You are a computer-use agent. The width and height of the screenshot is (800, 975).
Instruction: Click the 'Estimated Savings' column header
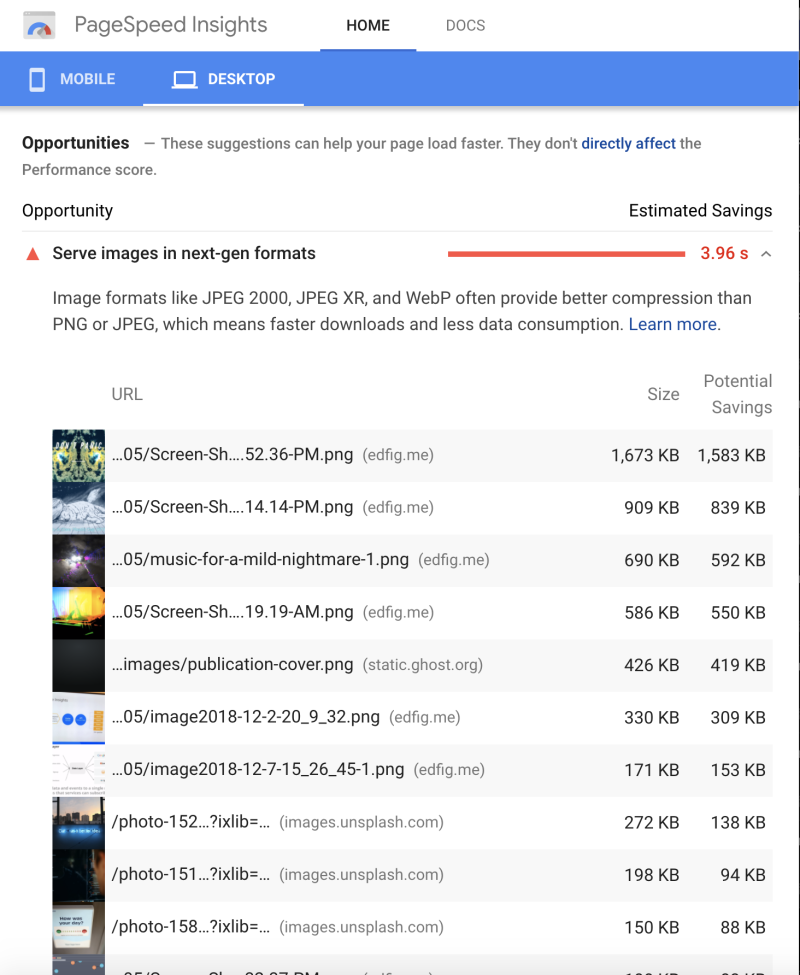point(701,211)
